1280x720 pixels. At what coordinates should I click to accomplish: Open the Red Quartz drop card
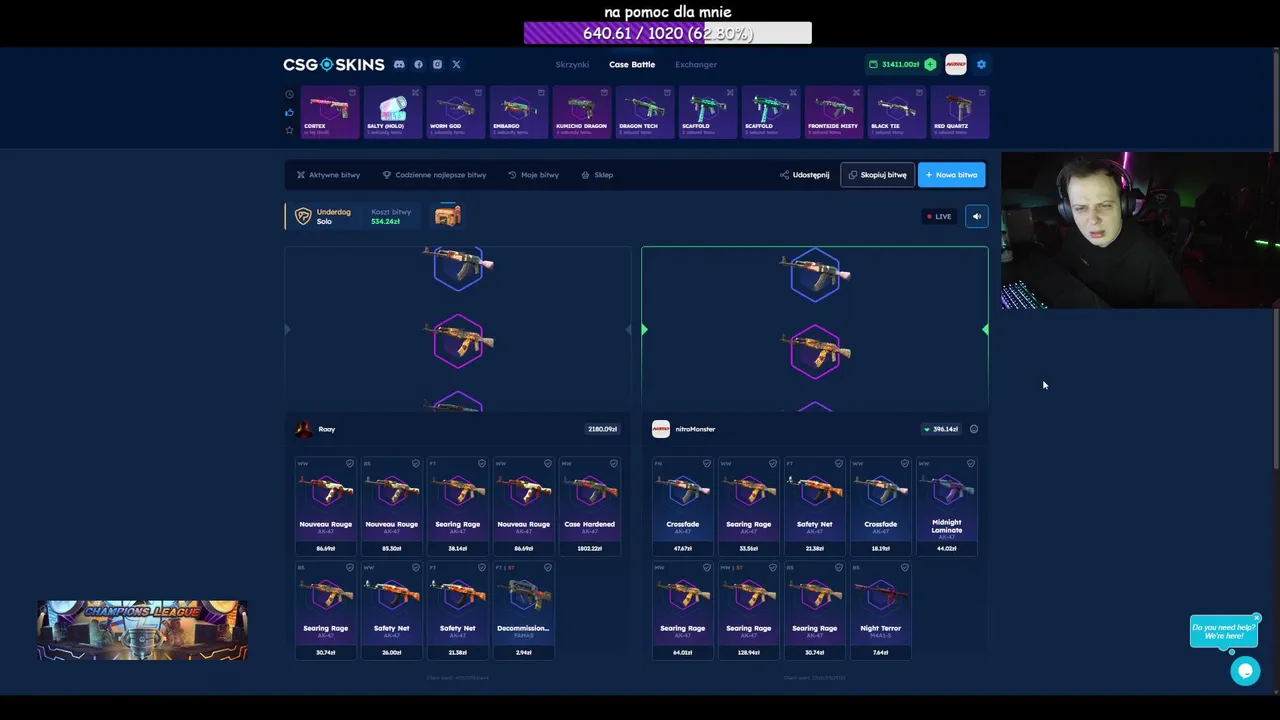tap(958, 112)
